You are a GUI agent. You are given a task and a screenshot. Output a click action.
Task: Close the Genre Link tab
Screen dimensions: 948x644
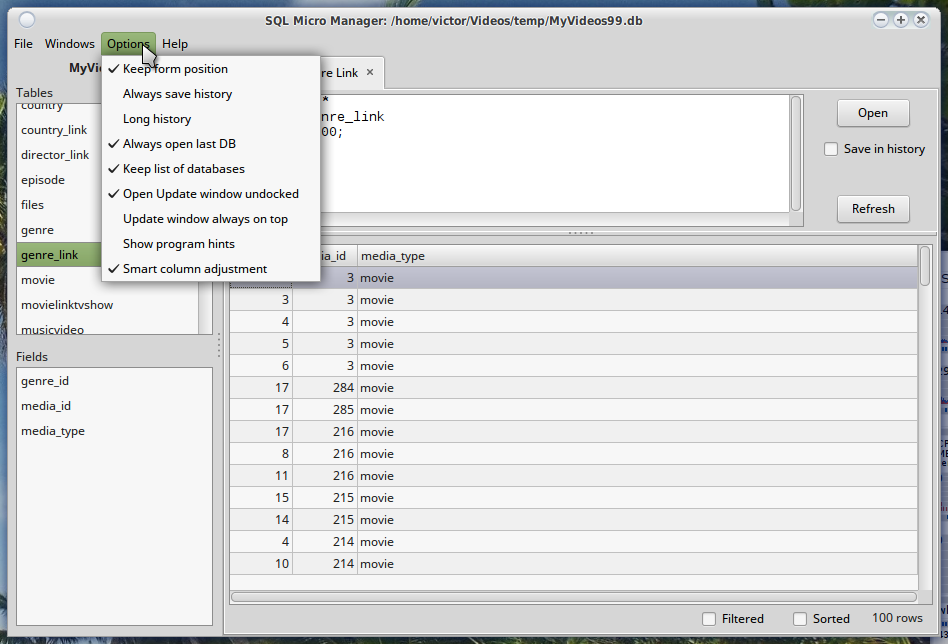coord(369,72)
